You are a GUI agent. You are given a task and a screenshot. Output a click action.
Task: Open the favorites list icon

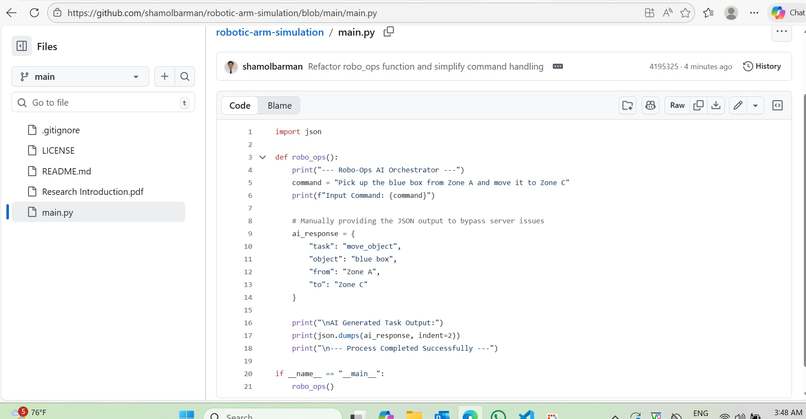tap(708, 13)
